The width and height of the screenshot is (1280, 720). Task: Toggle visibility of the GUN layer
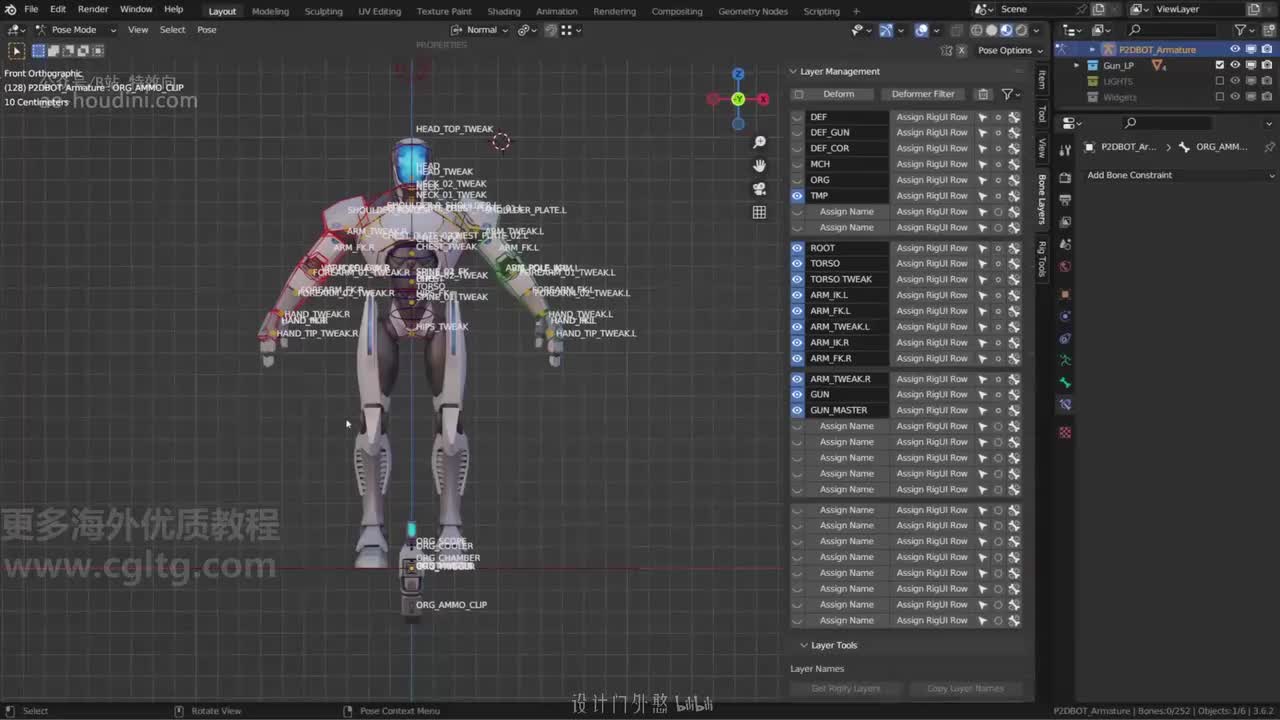coord(797,394)
